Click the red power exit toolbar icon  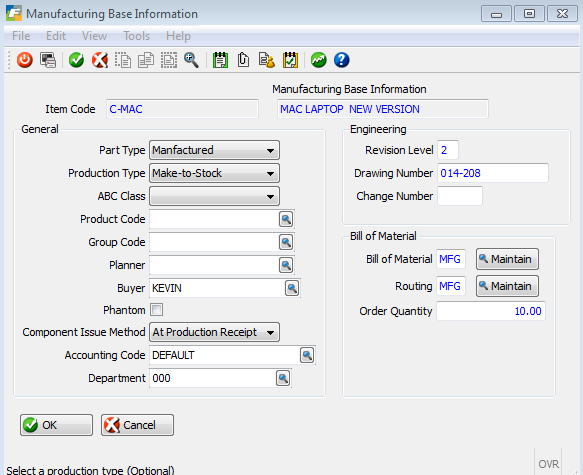25,60
